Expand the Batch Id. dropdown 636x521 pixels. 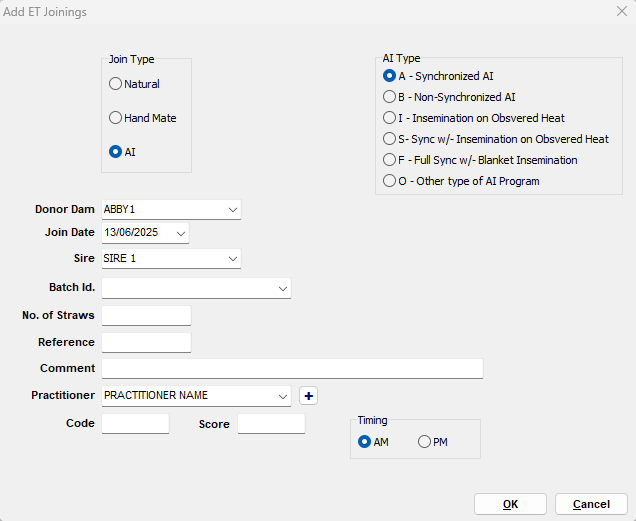click(x=283, y=288)
